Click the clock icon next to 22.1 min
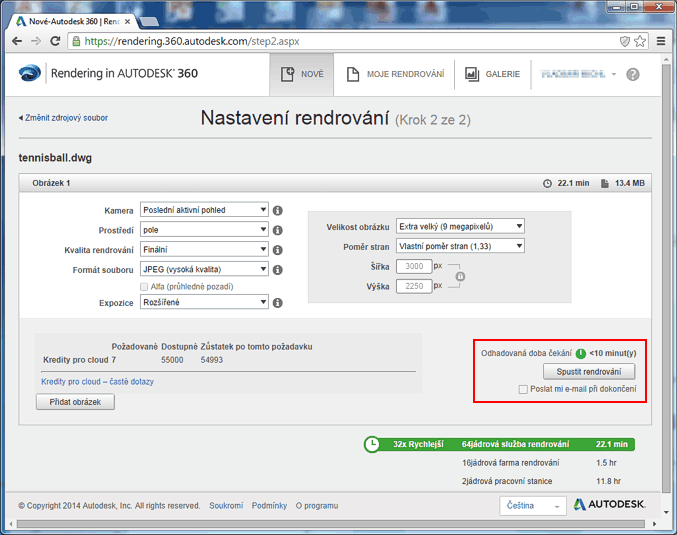 pyautogui.click(x=547, y=184)
